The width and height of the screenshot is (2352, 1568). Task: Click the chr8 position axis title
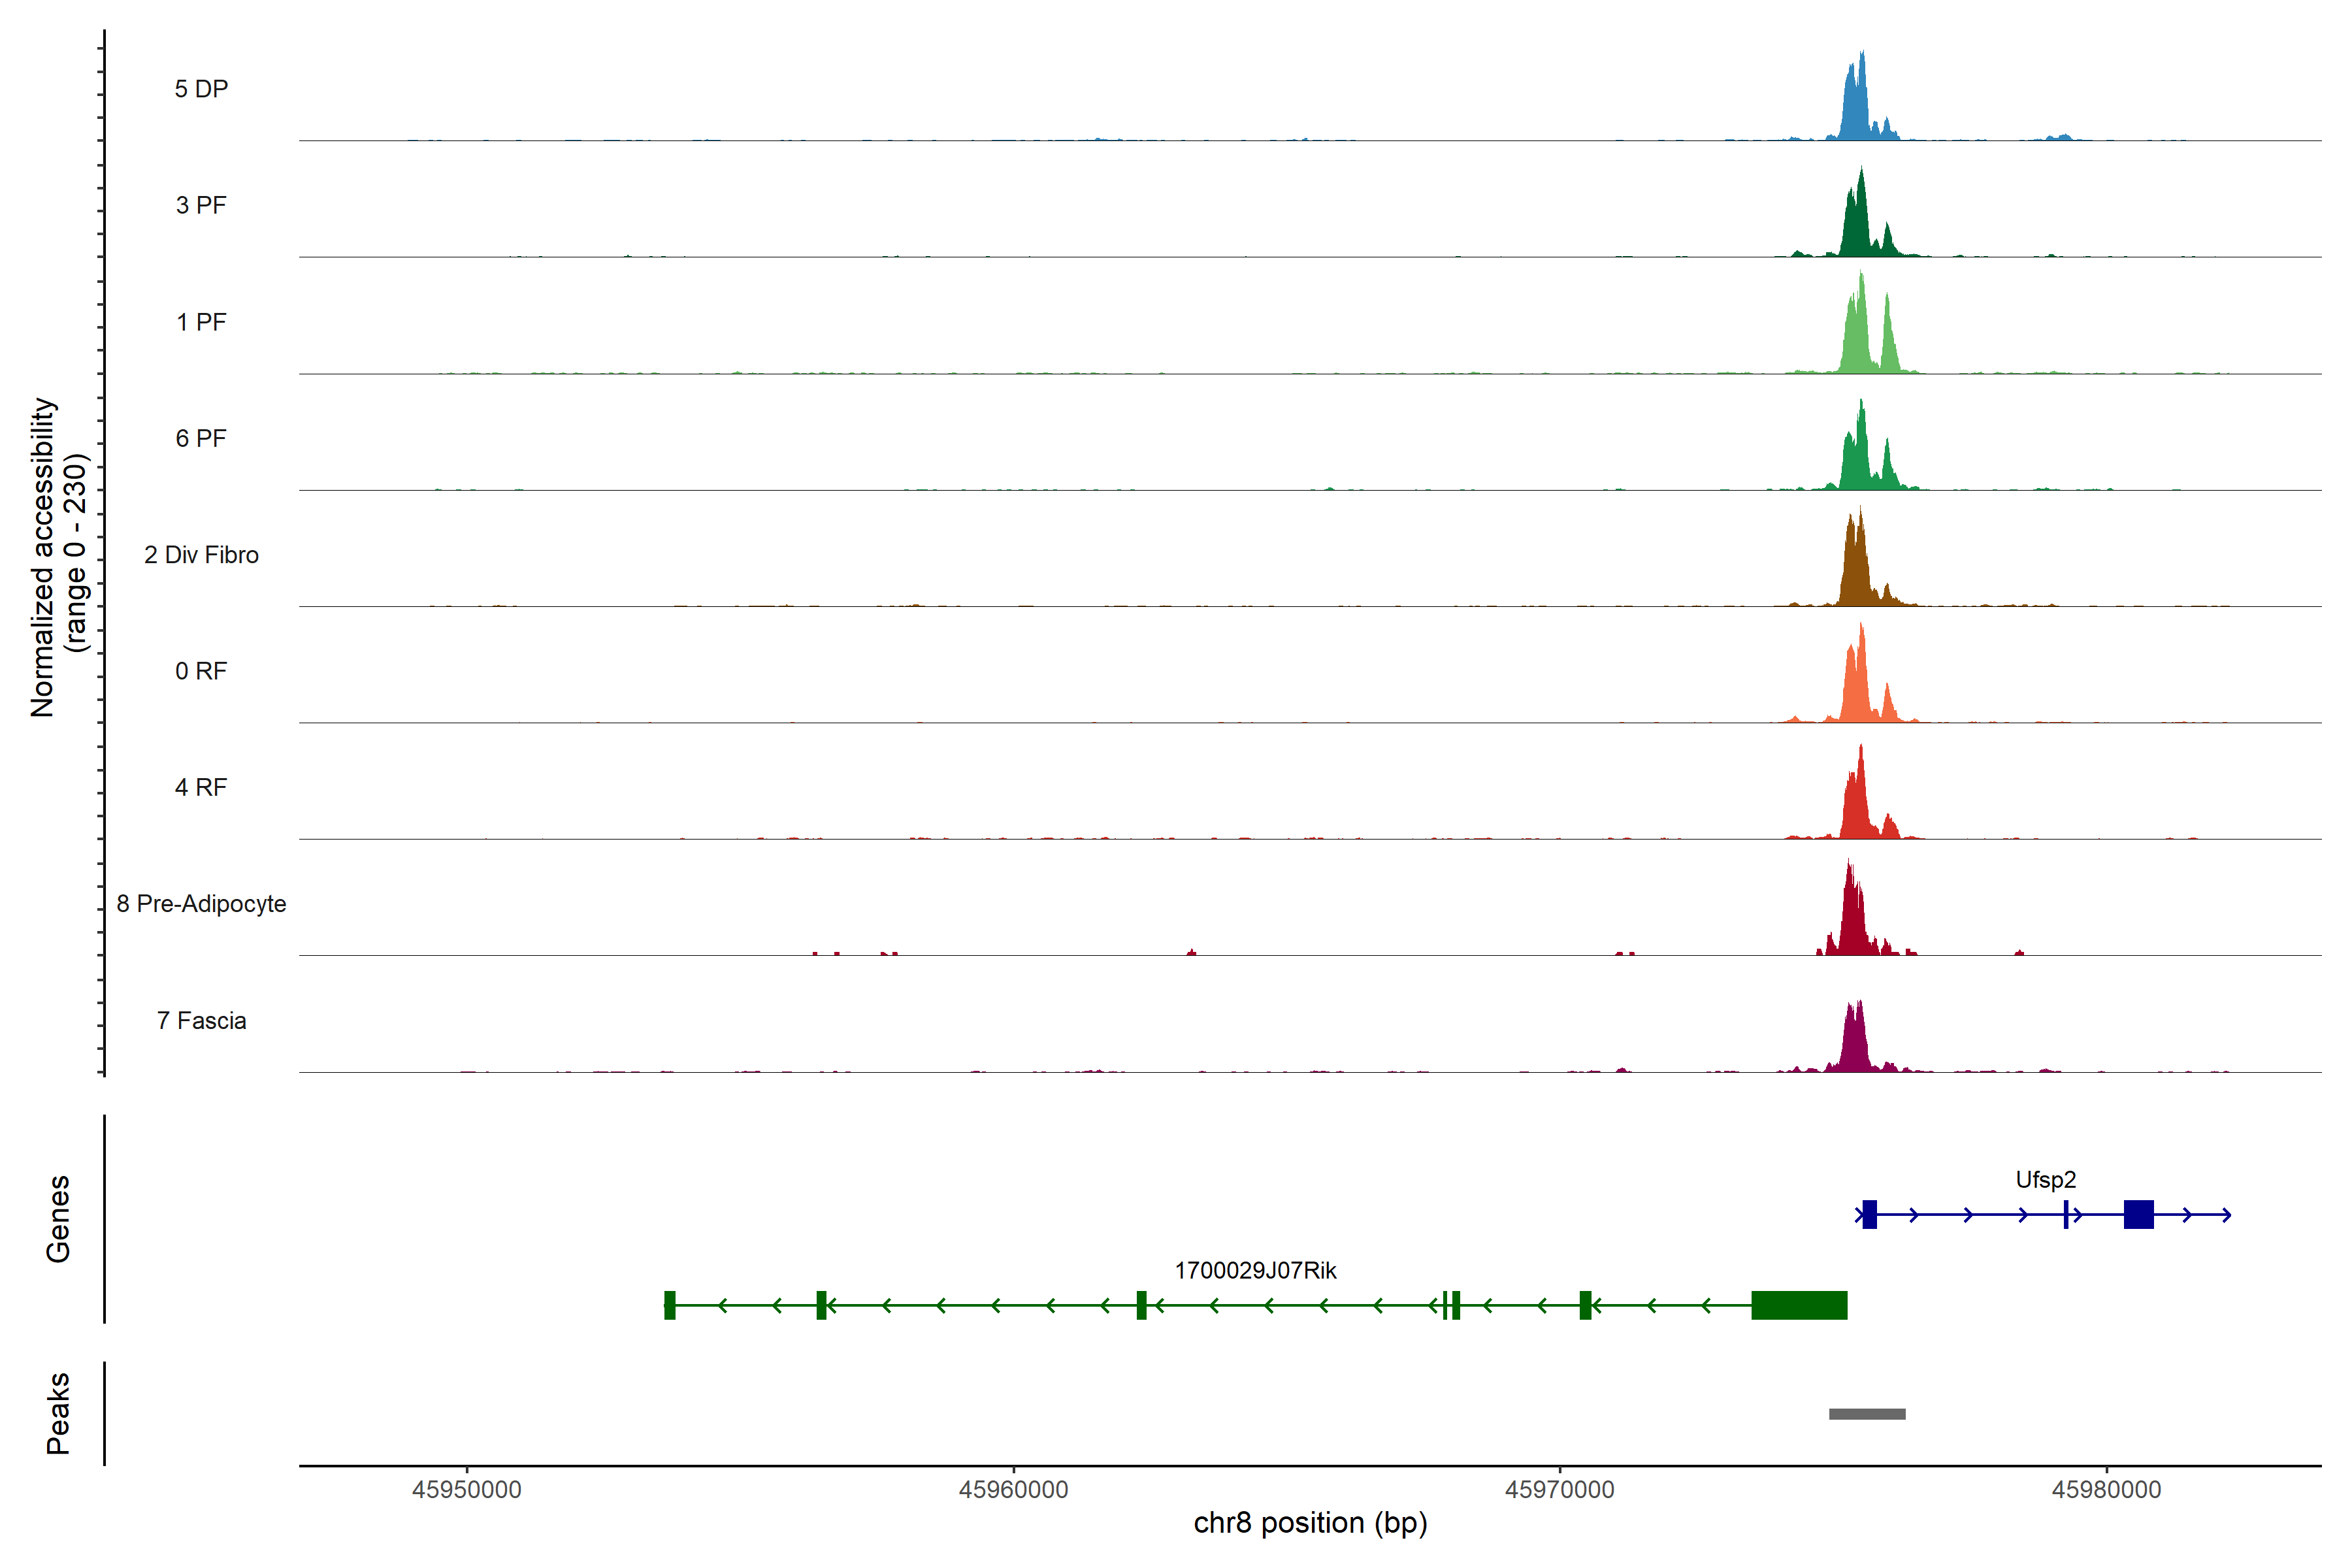pos(1310,1523)
